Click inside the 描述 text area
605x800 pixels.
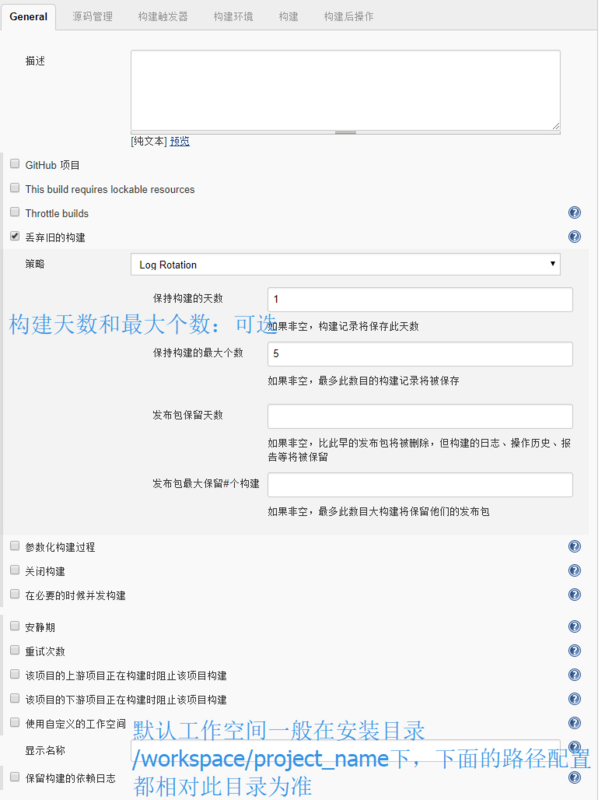pyautogui.click(x=345, y=90)
